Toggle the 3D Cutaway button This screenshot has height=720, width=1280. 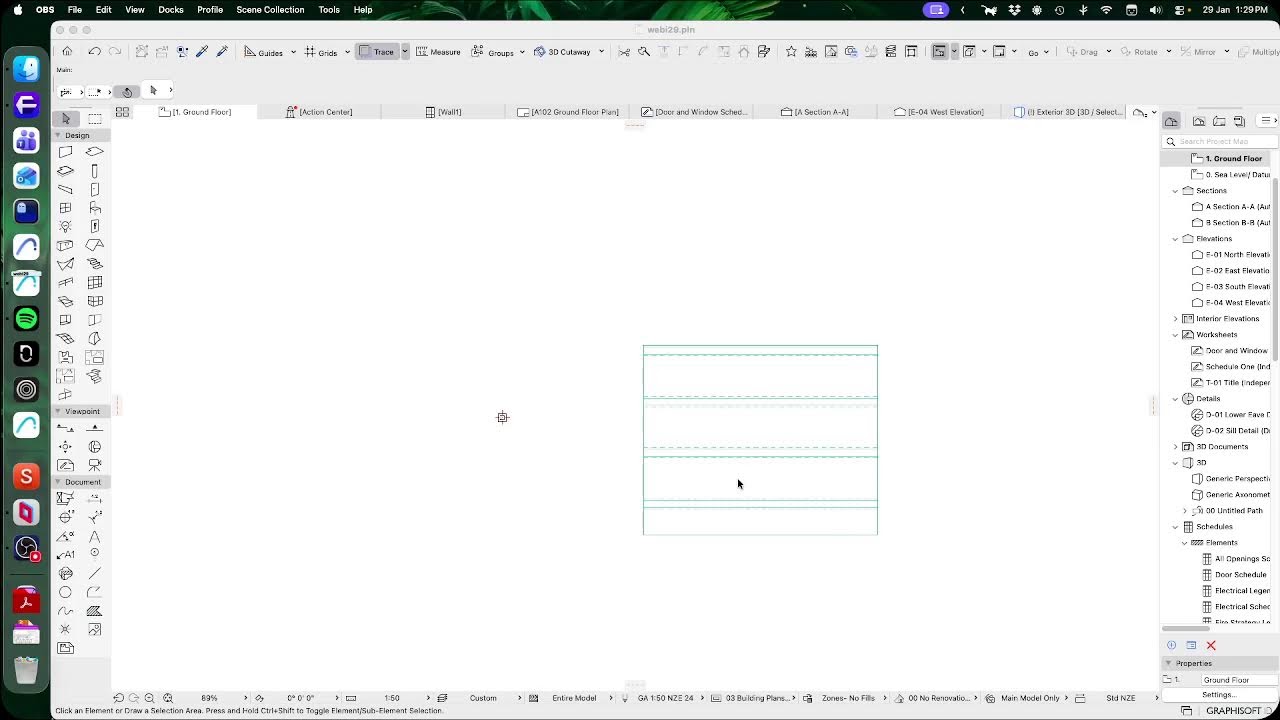coord(563,52)
